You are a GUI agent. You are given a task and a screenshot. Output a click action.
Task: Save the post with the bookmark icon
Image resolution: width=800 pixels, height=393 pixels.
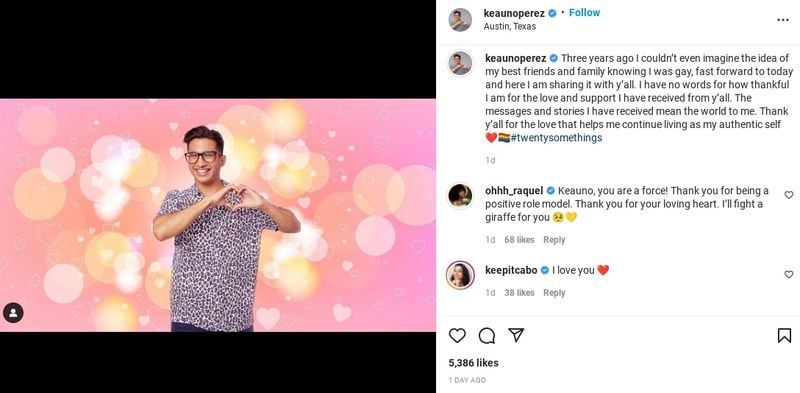point(784,335)
